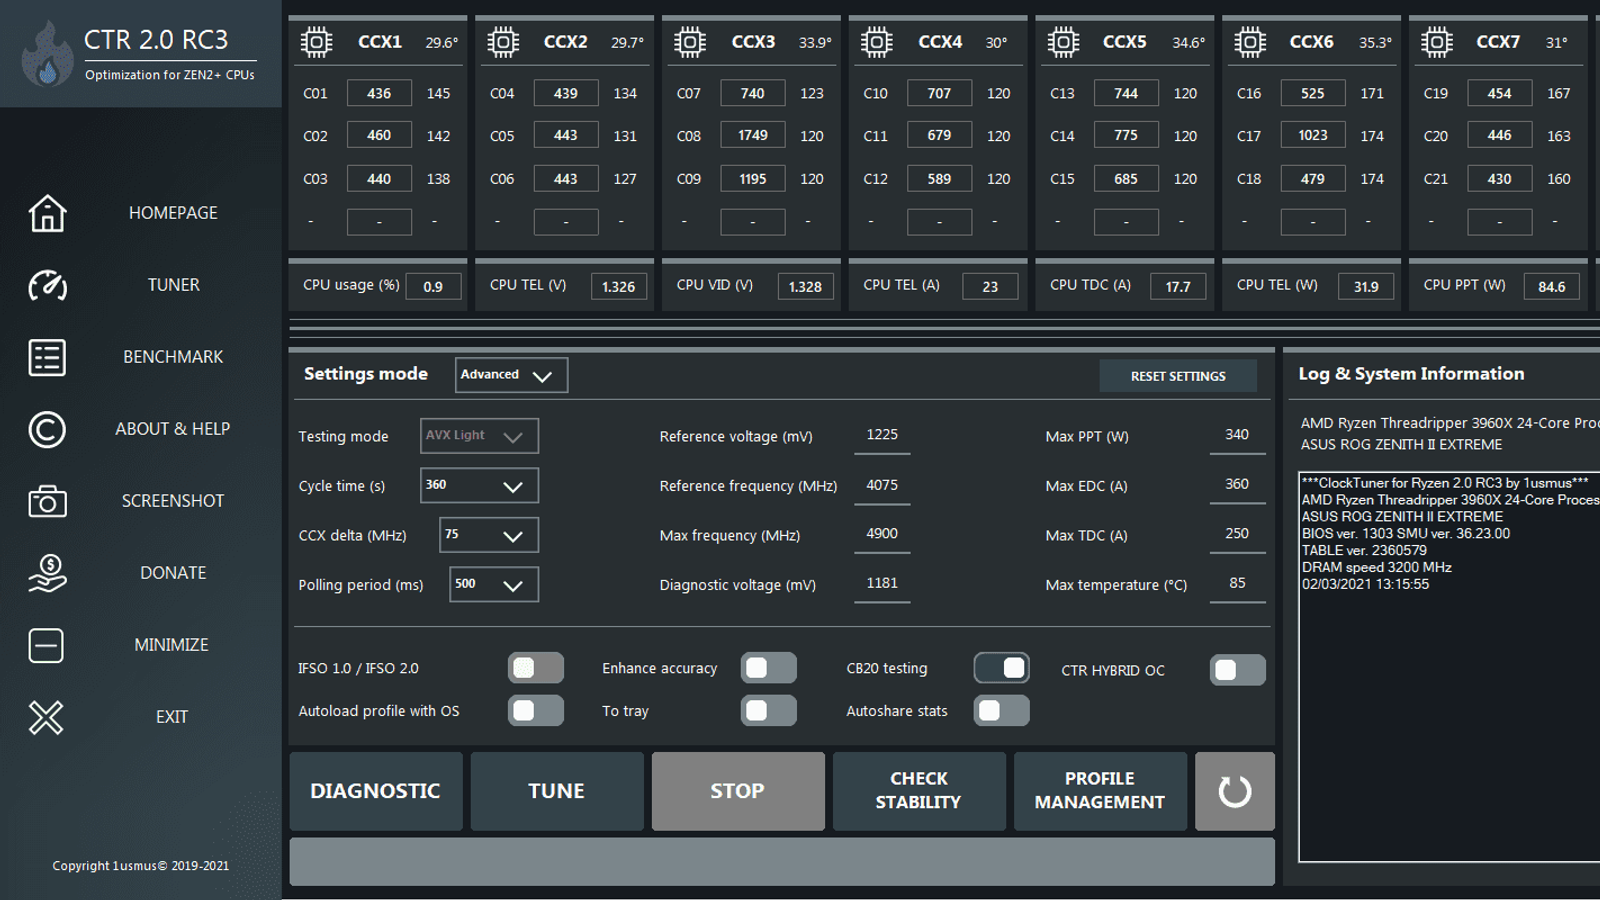Turn on CTR HYBRID OC
Viewport: 1600px width, 900px height.
click(x=1238, y=670)
